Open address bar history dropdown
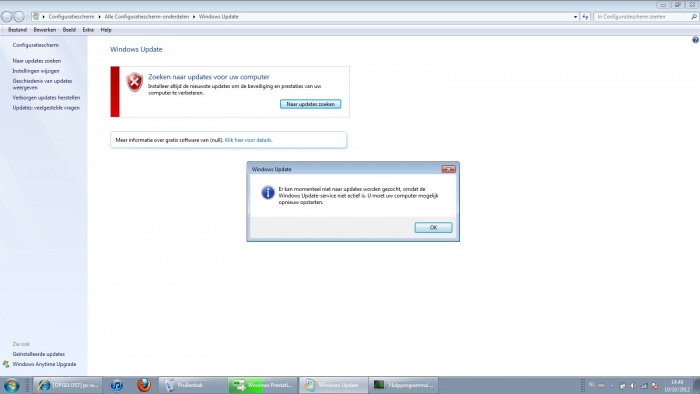Image resolution: width=700 pixels, height=394 pixels. click(x=575, y=17)
